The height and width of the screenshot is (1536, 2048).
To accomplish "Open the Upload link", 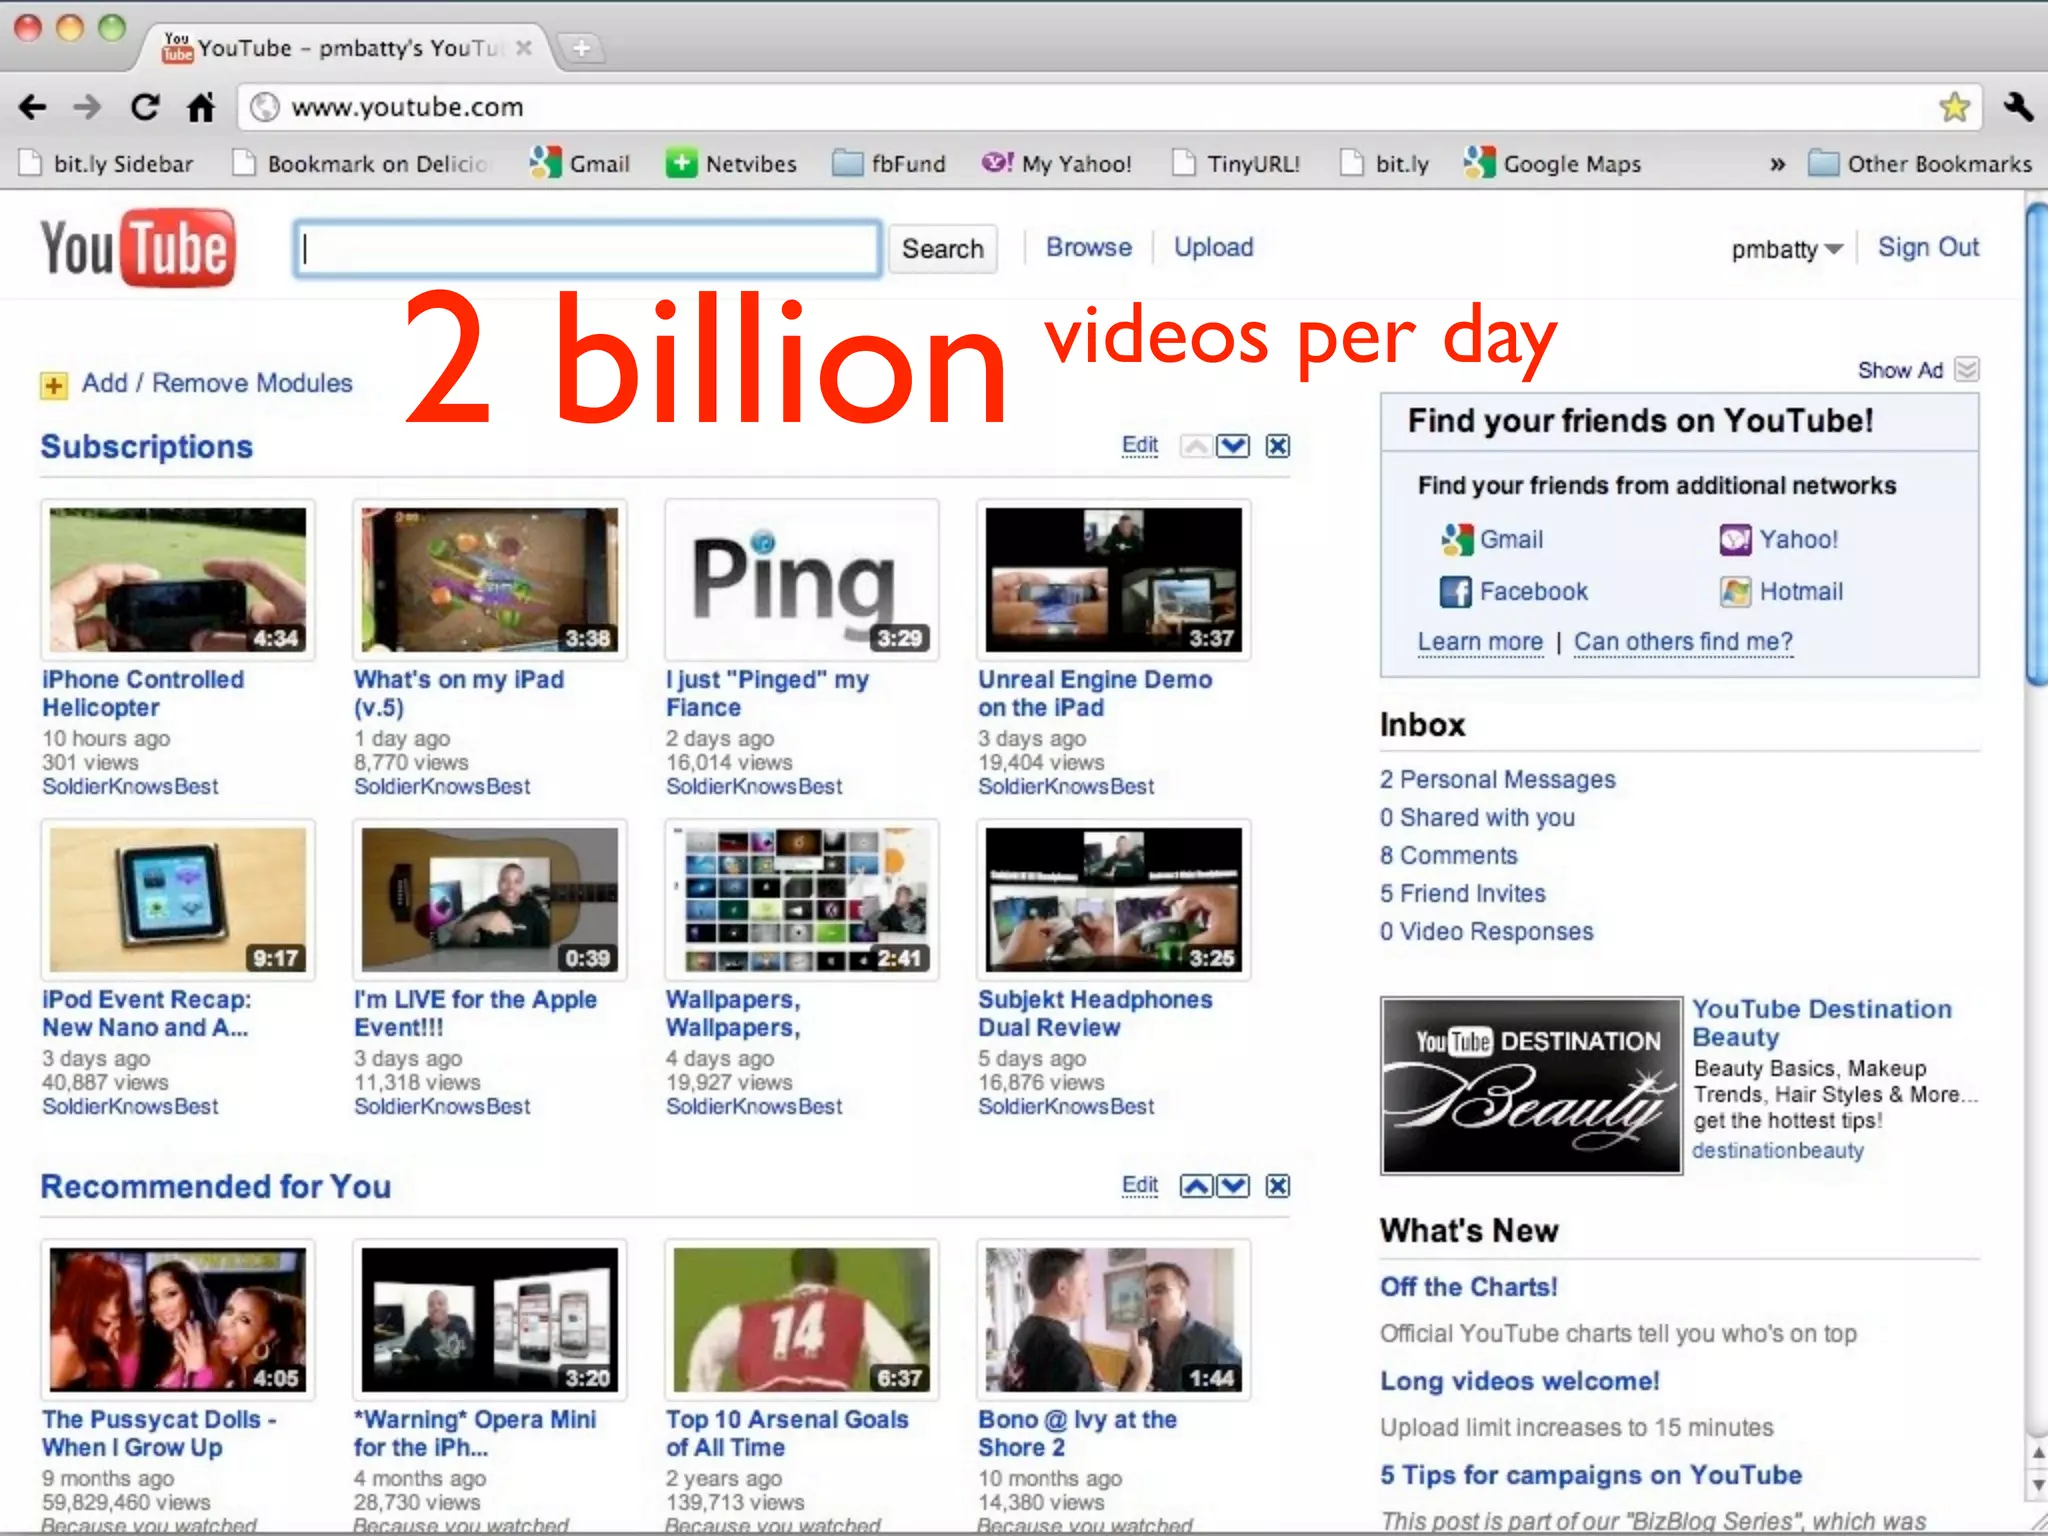I will coord(1213,247).
